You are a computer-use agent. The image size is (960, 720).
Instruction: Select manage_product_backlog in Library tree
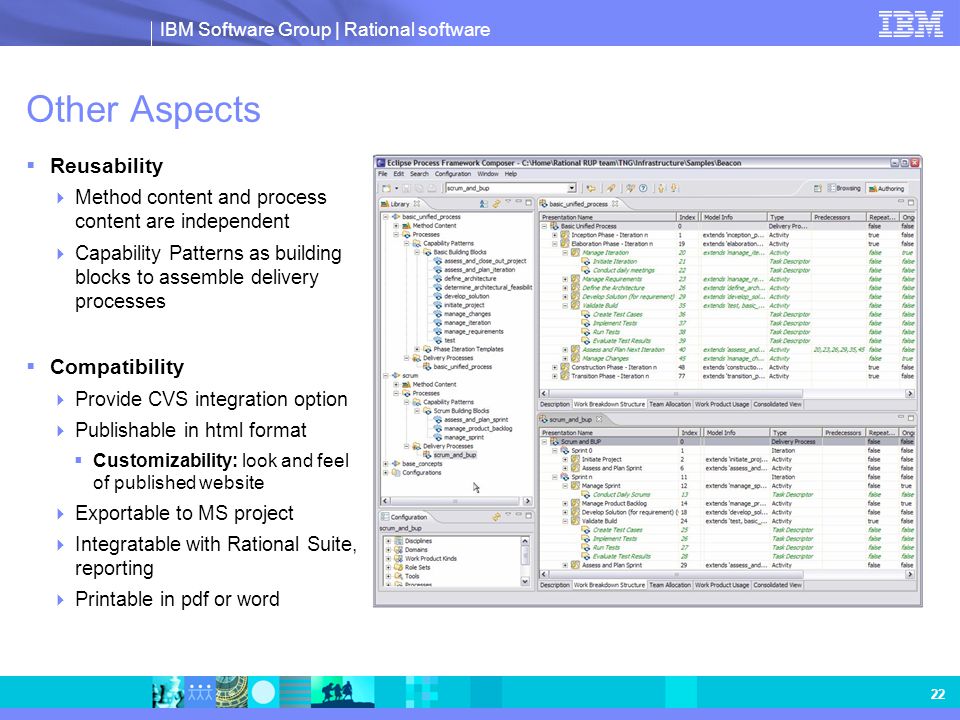[x=478, y=429]
